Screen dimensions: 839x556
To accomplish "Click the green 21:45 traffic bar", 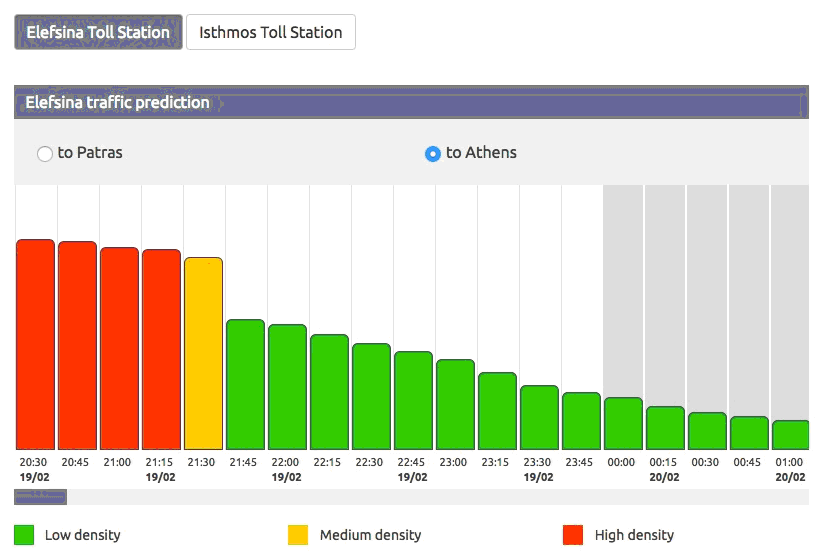I will (245, 385).
